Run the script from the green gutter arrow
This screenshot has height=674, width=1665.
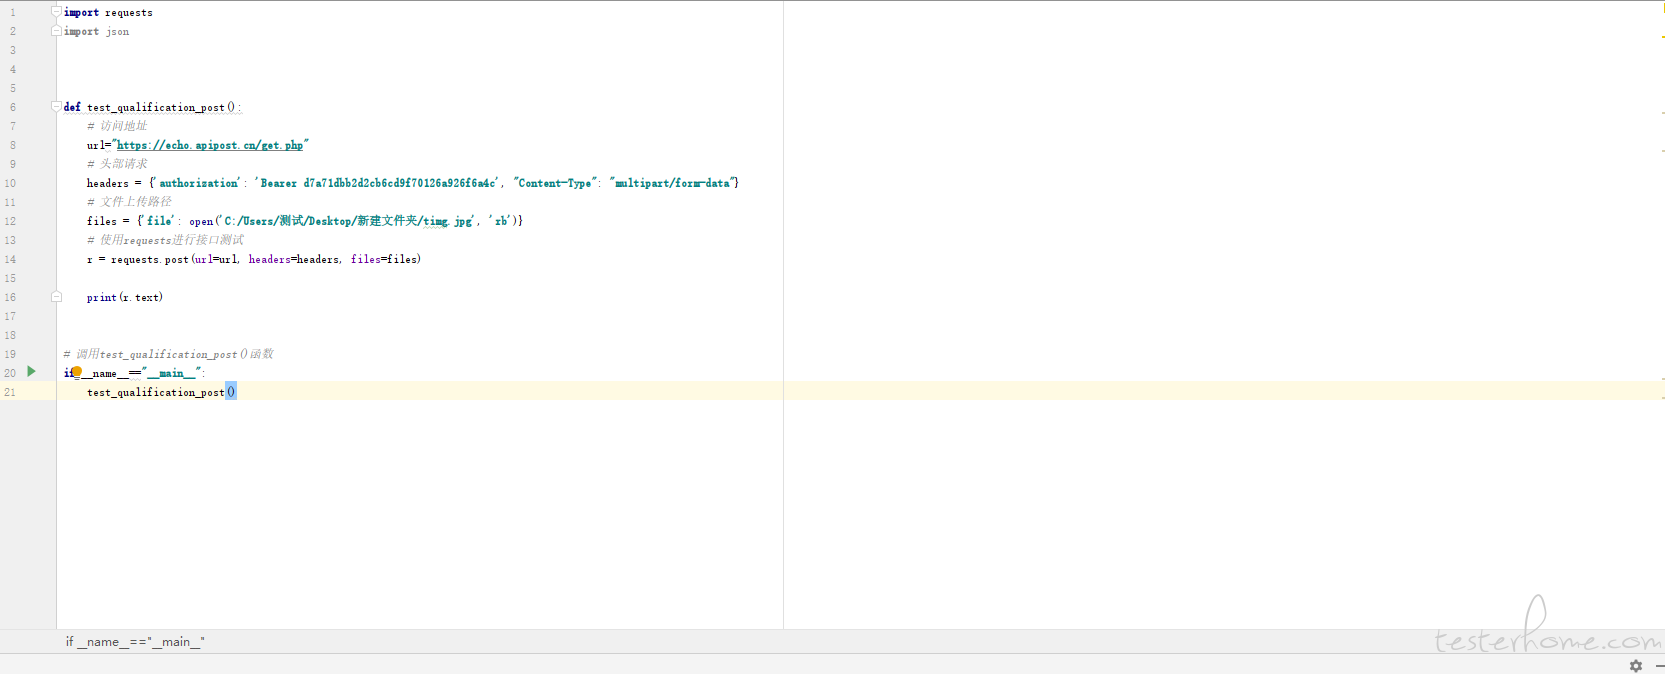coord(31,371)
